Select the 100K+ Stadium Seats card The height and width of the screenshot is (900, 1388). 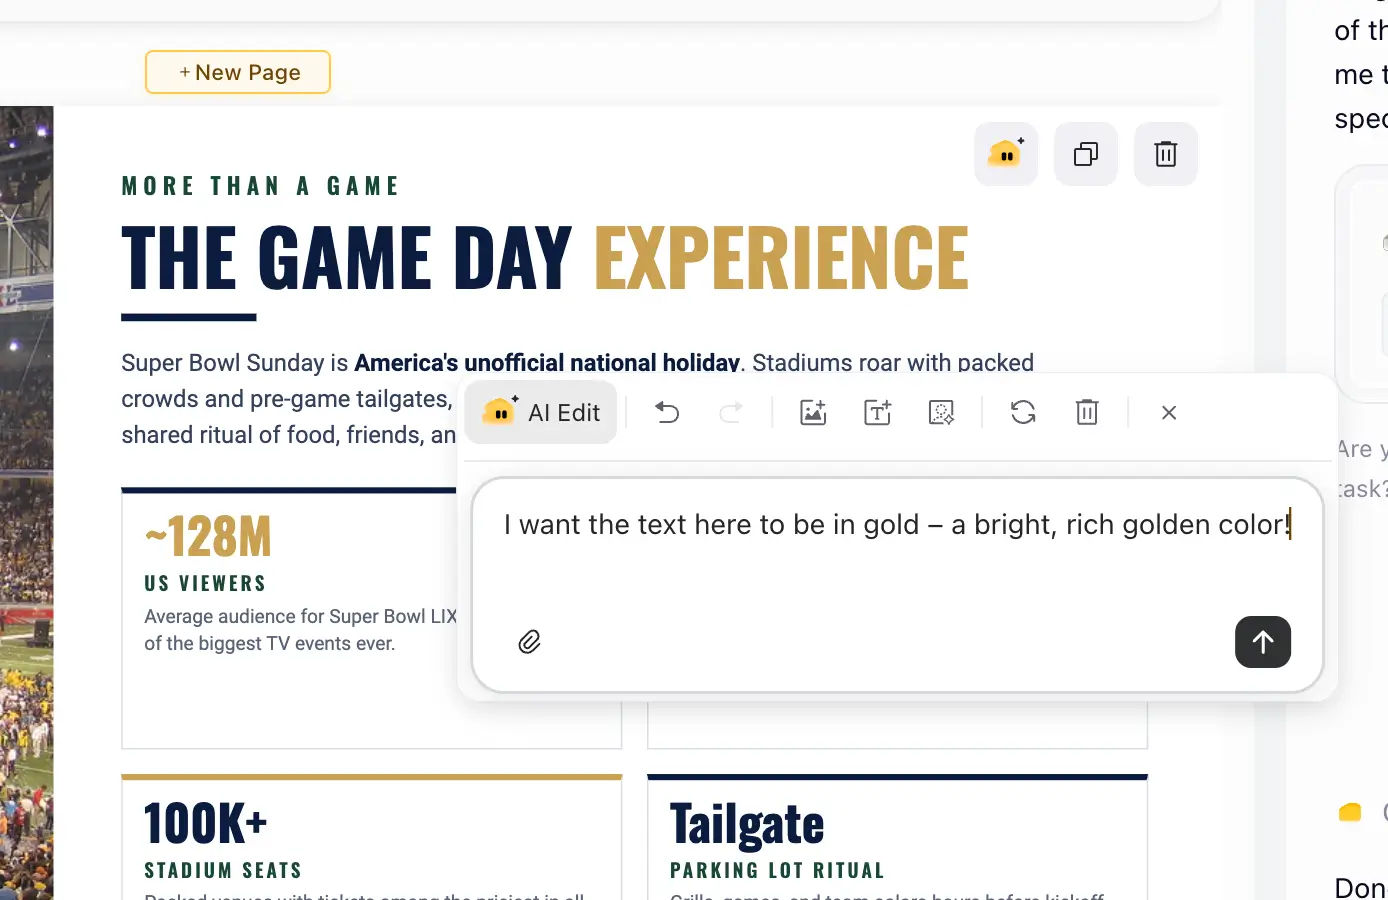pyautogui.click(x=372, y=837)
